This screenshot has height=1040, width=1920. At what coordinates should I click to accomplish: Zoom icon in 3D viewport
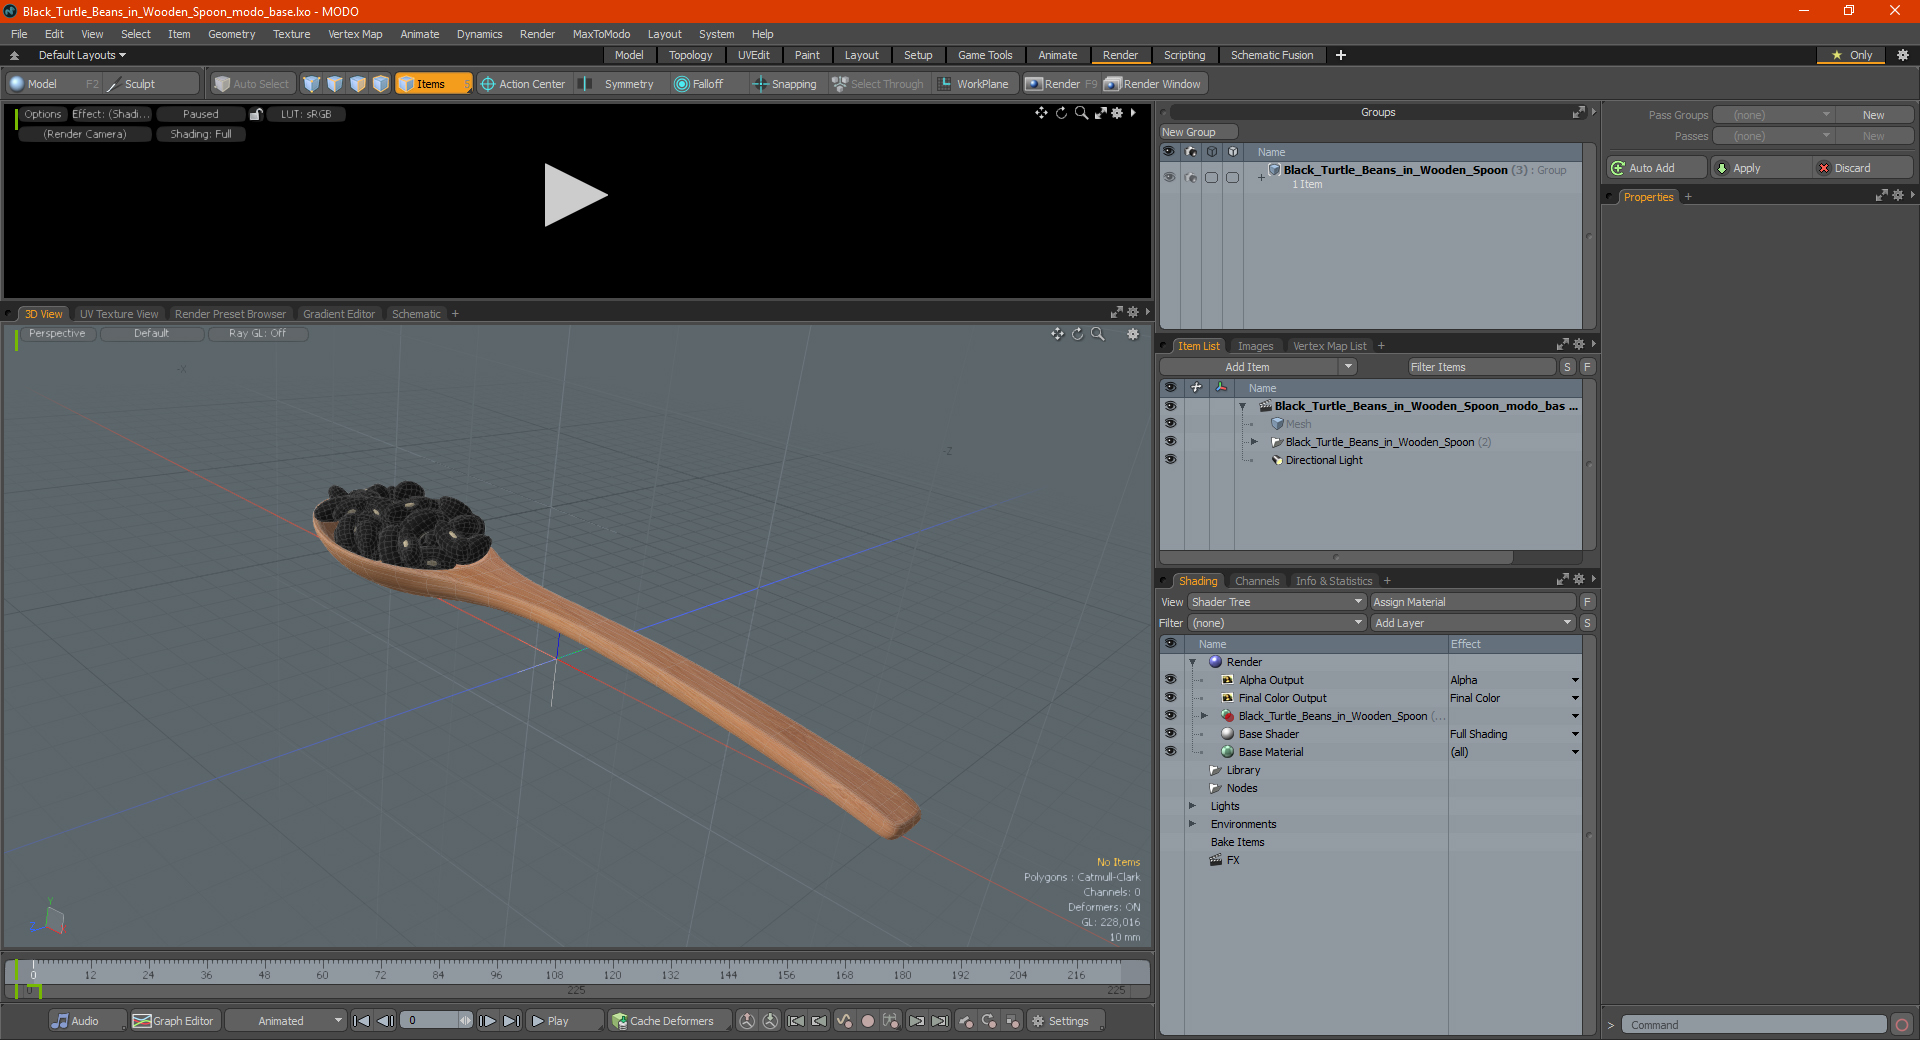1098,334
